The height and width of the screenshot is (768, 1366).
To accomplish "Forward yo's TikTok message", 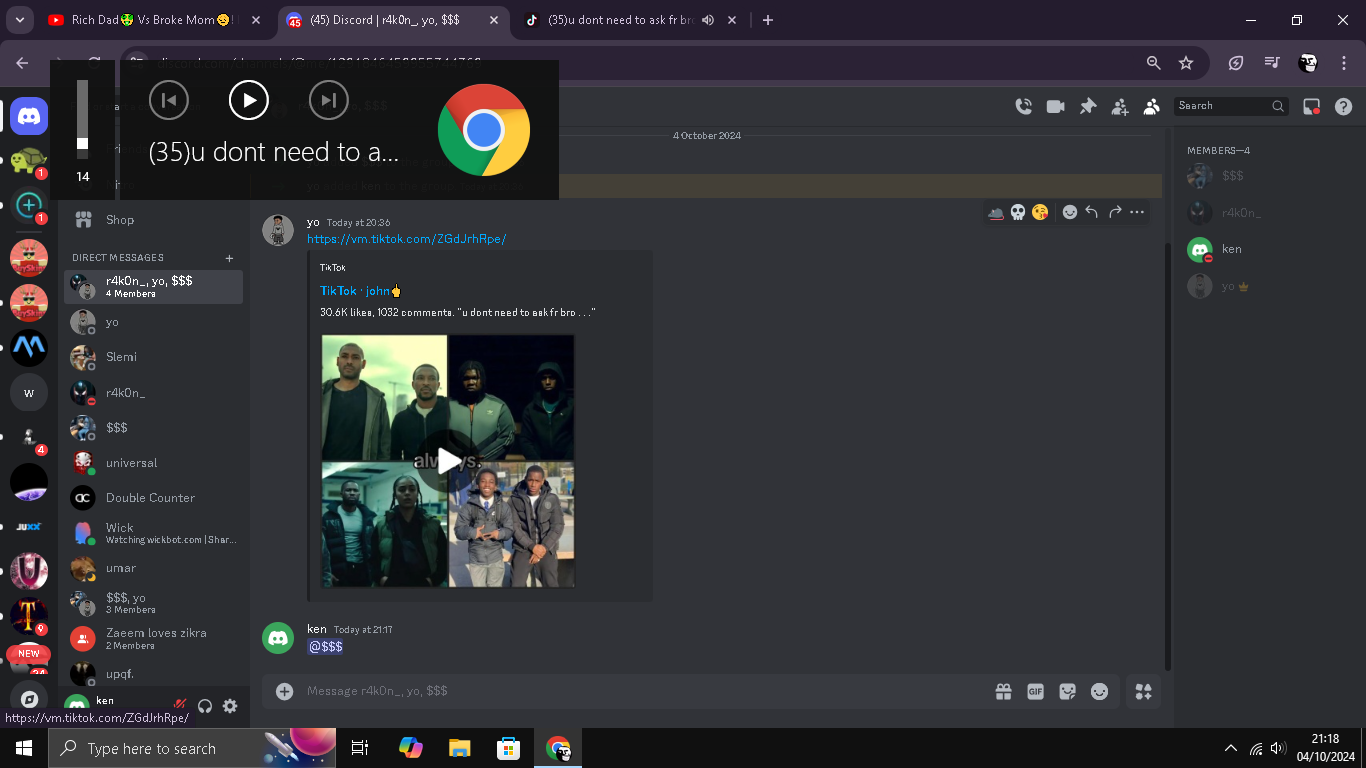I will [x=1115, y=212].
